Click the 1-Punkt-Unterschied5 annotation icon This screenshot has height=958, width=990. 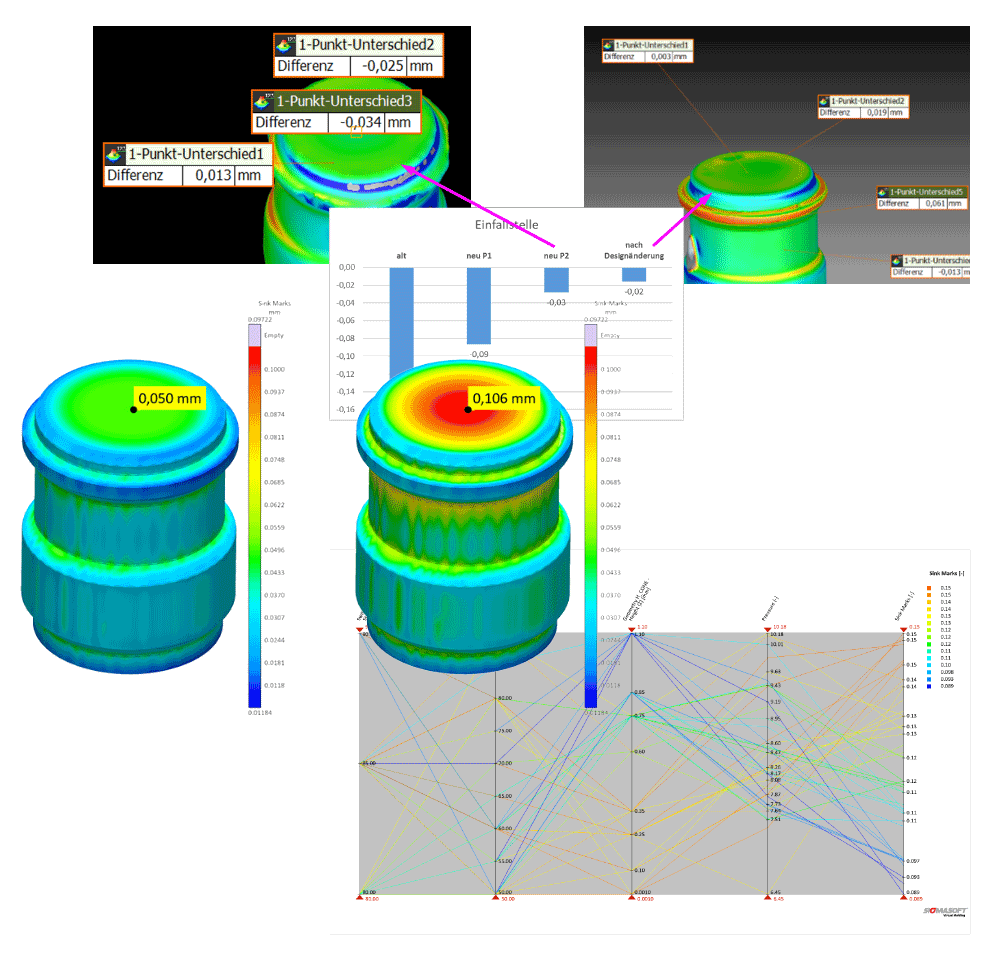(x=883, y=191)
